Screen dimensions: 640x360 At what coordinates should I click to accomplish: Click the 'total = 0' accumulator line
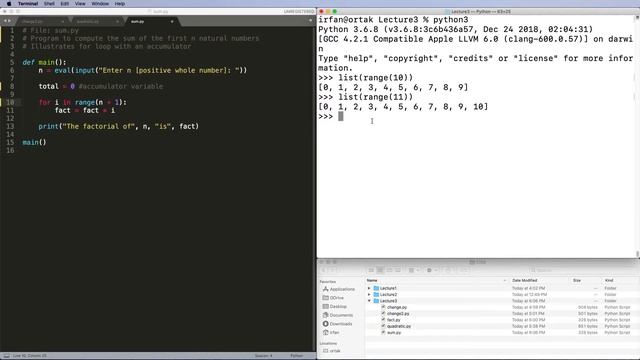(100, 87)
